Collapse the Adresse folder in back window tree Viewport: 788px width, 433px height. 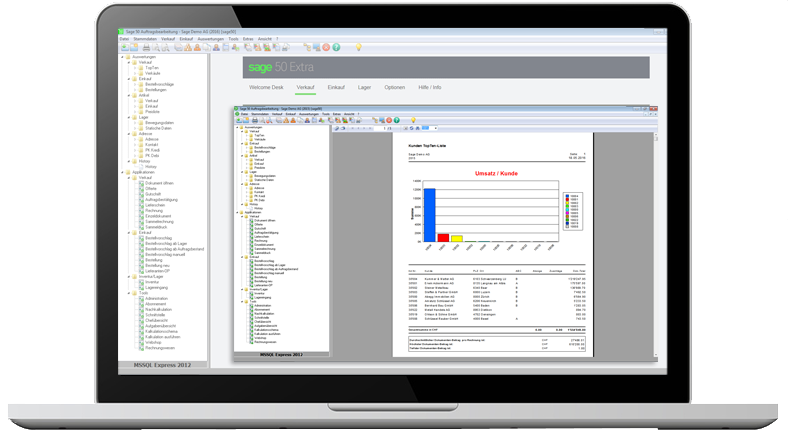129,134
